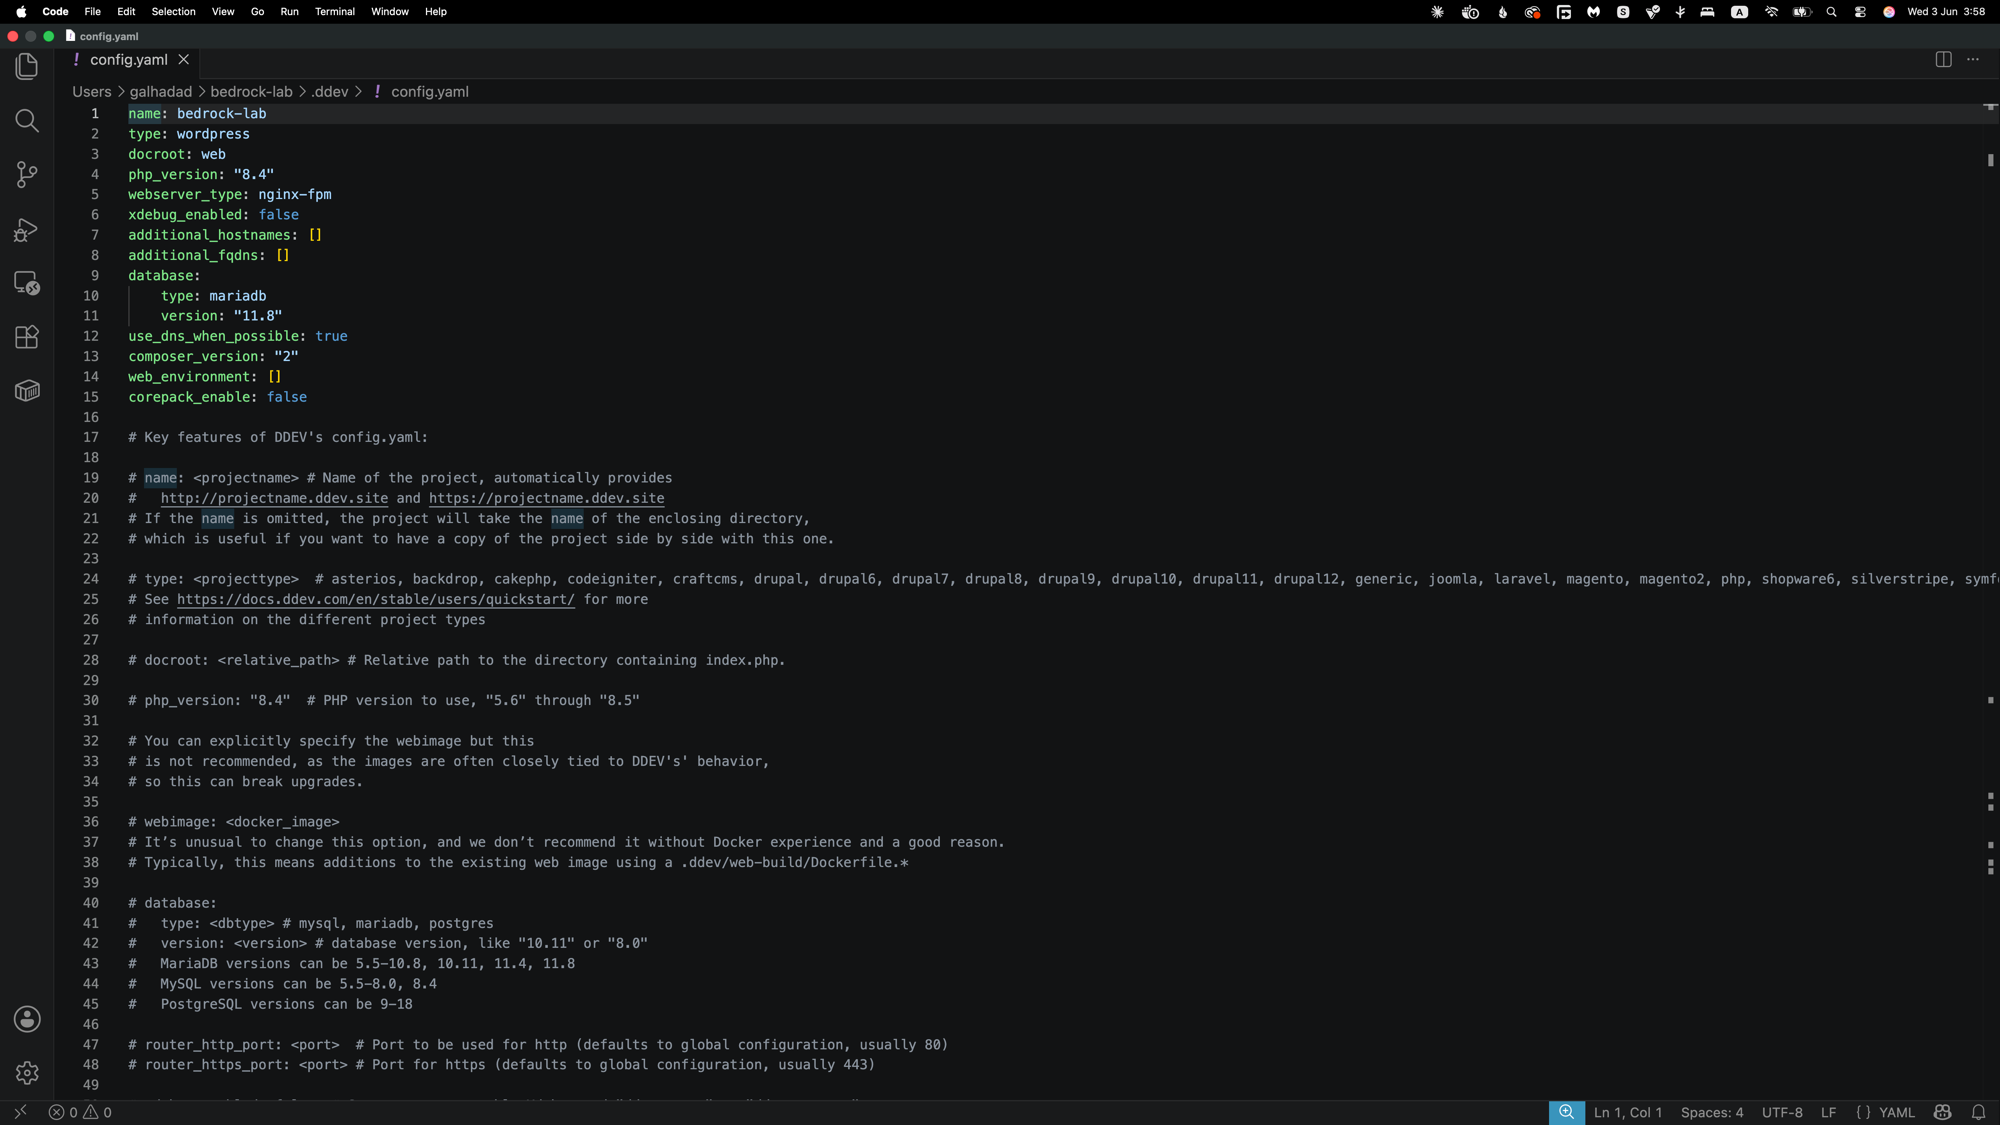Open the Explorer view in activity bar

coord(27,67)
